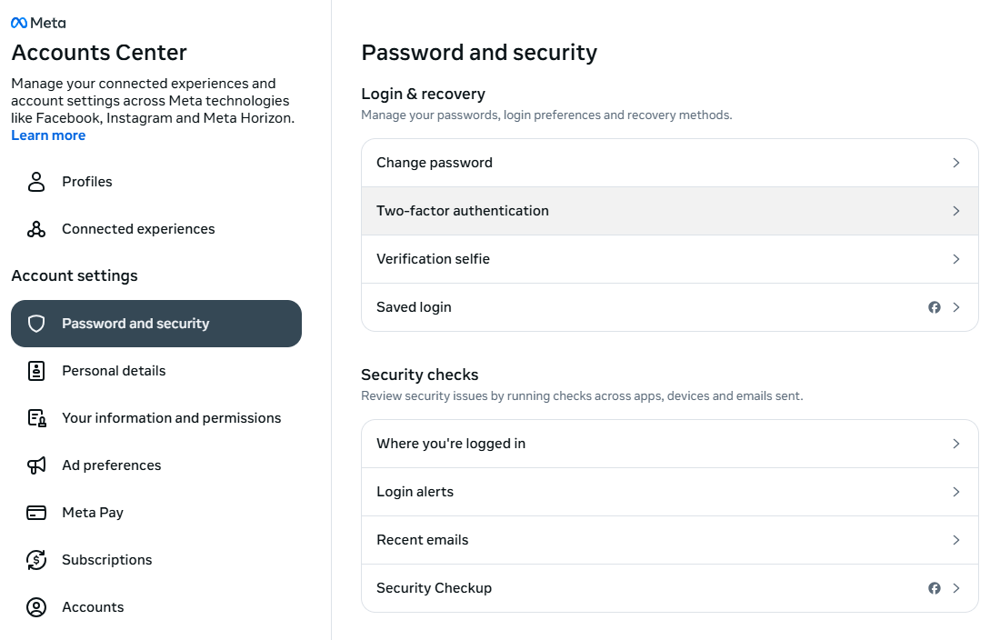Click the shield icon for Password and security

pyautogui.click(x=37, y=323)
